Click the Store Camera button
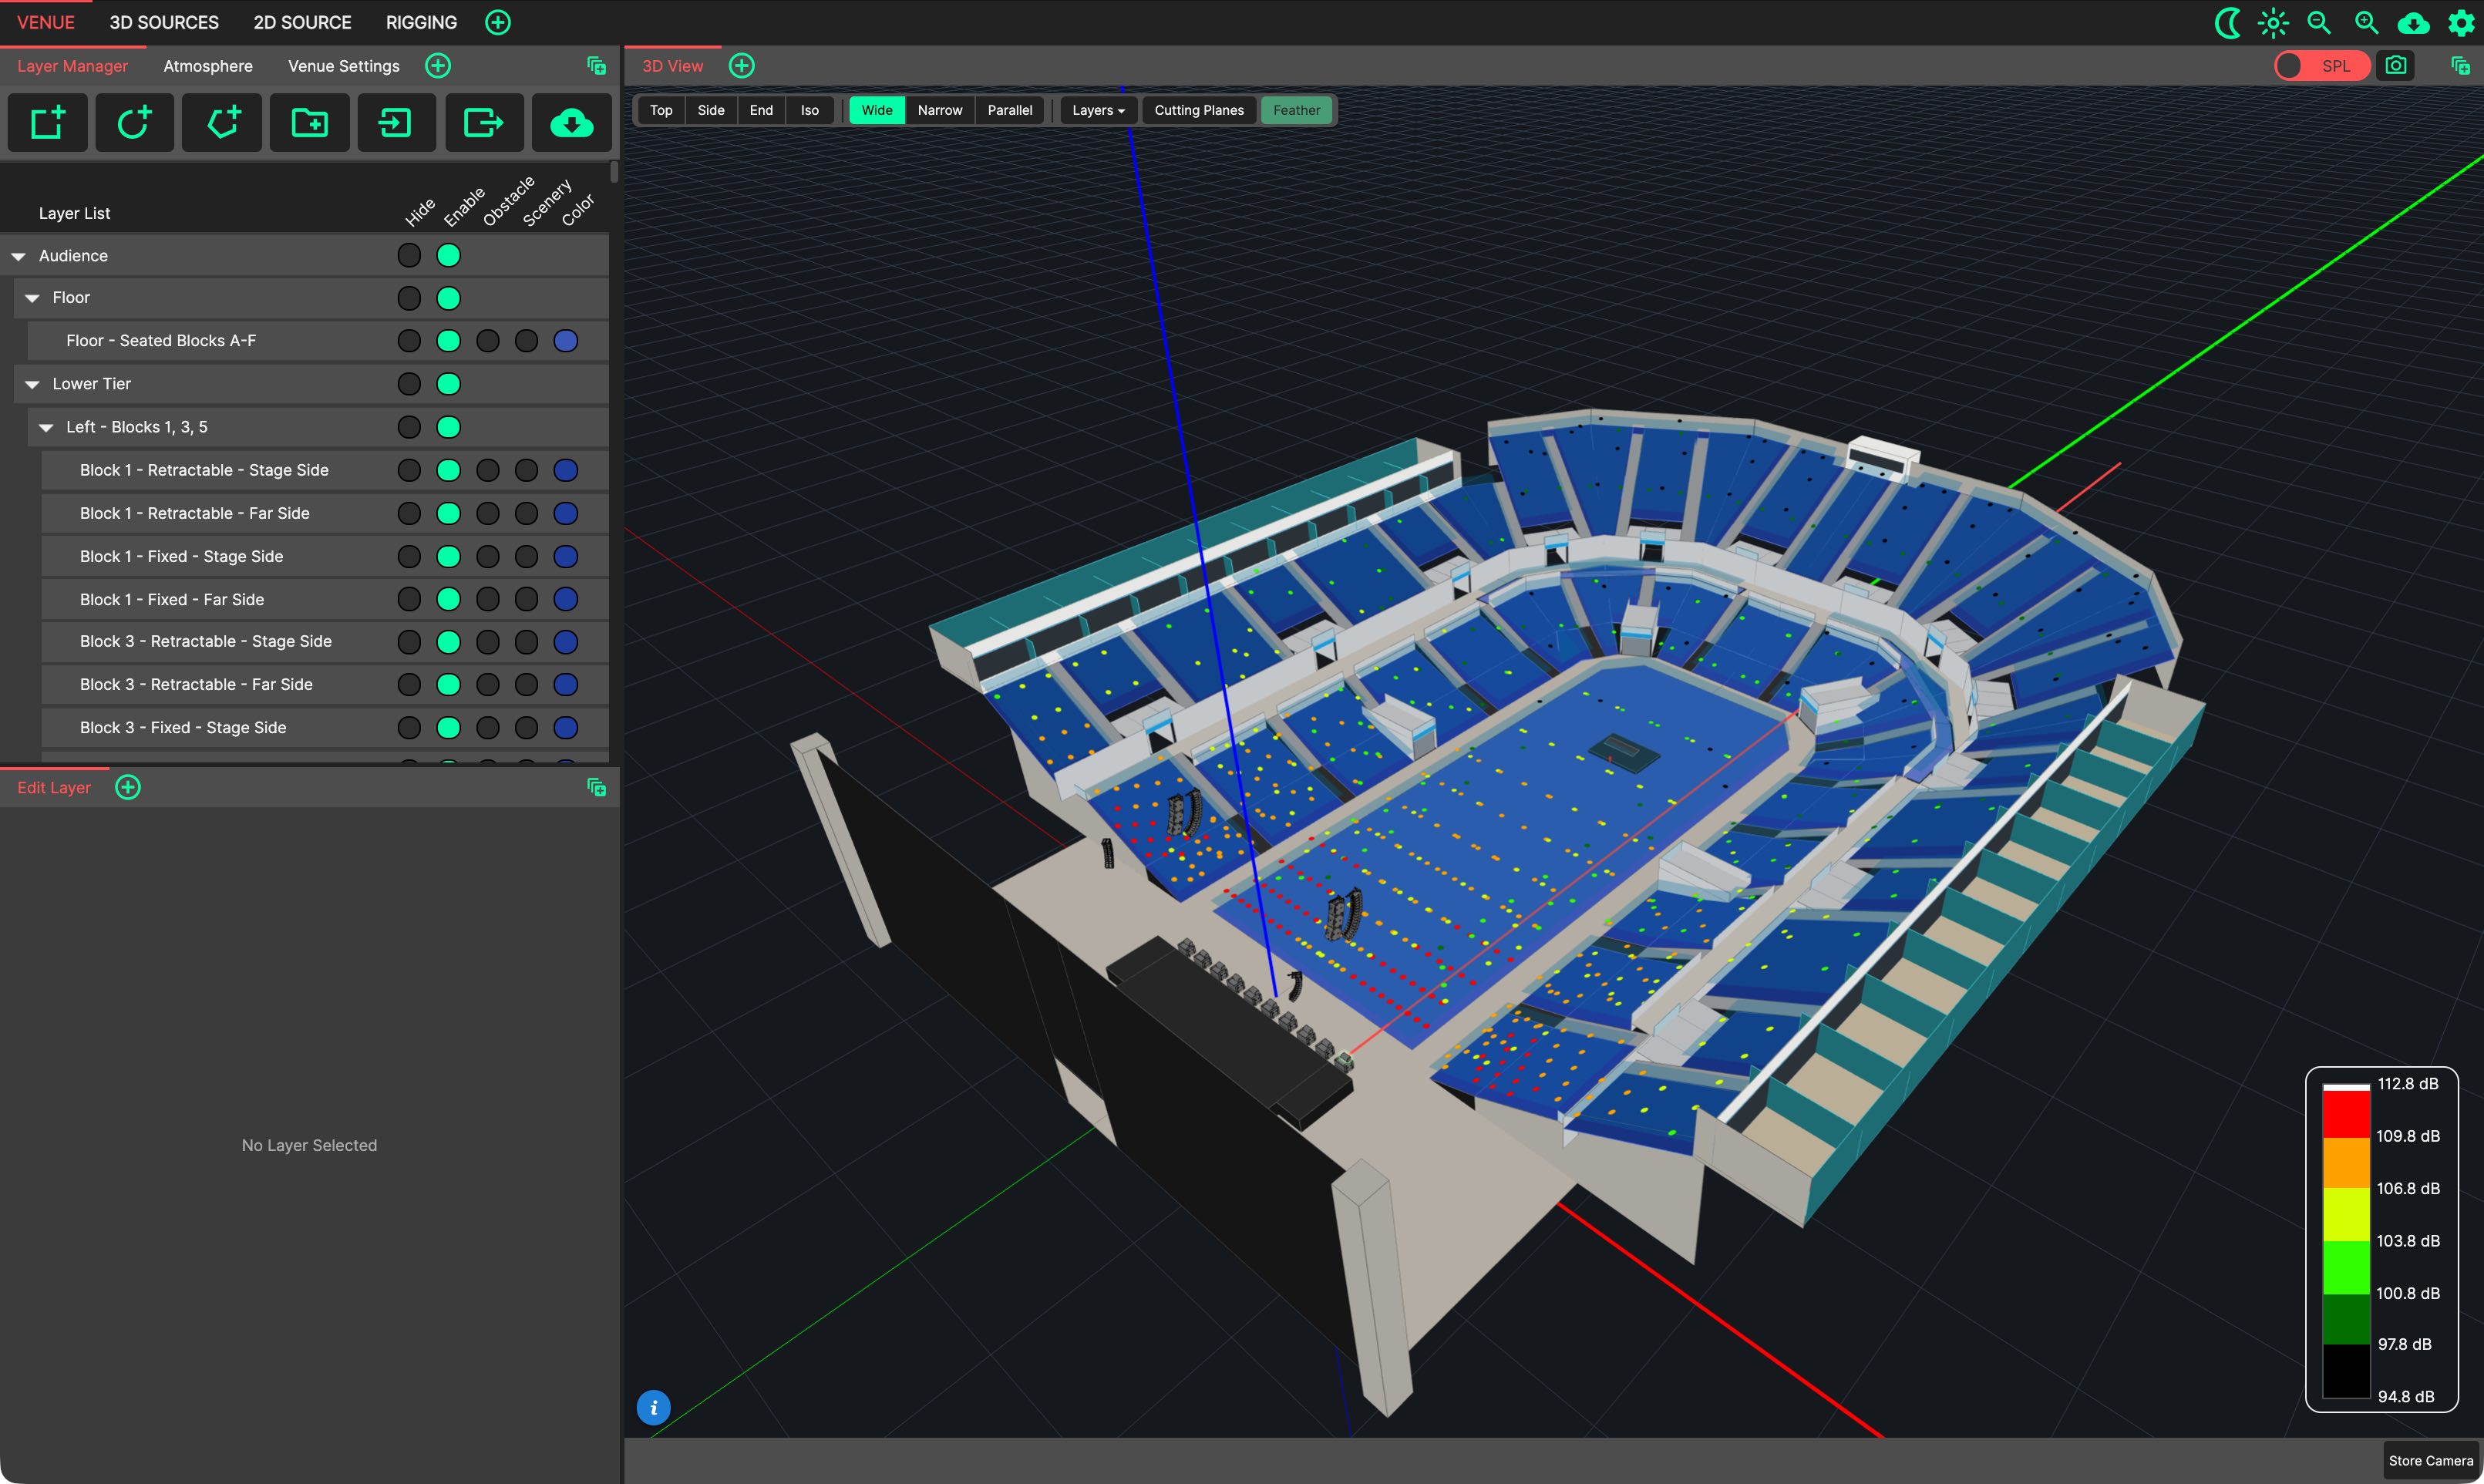Screen dimensions: 2484x1484 [x=2430, y=1461]
